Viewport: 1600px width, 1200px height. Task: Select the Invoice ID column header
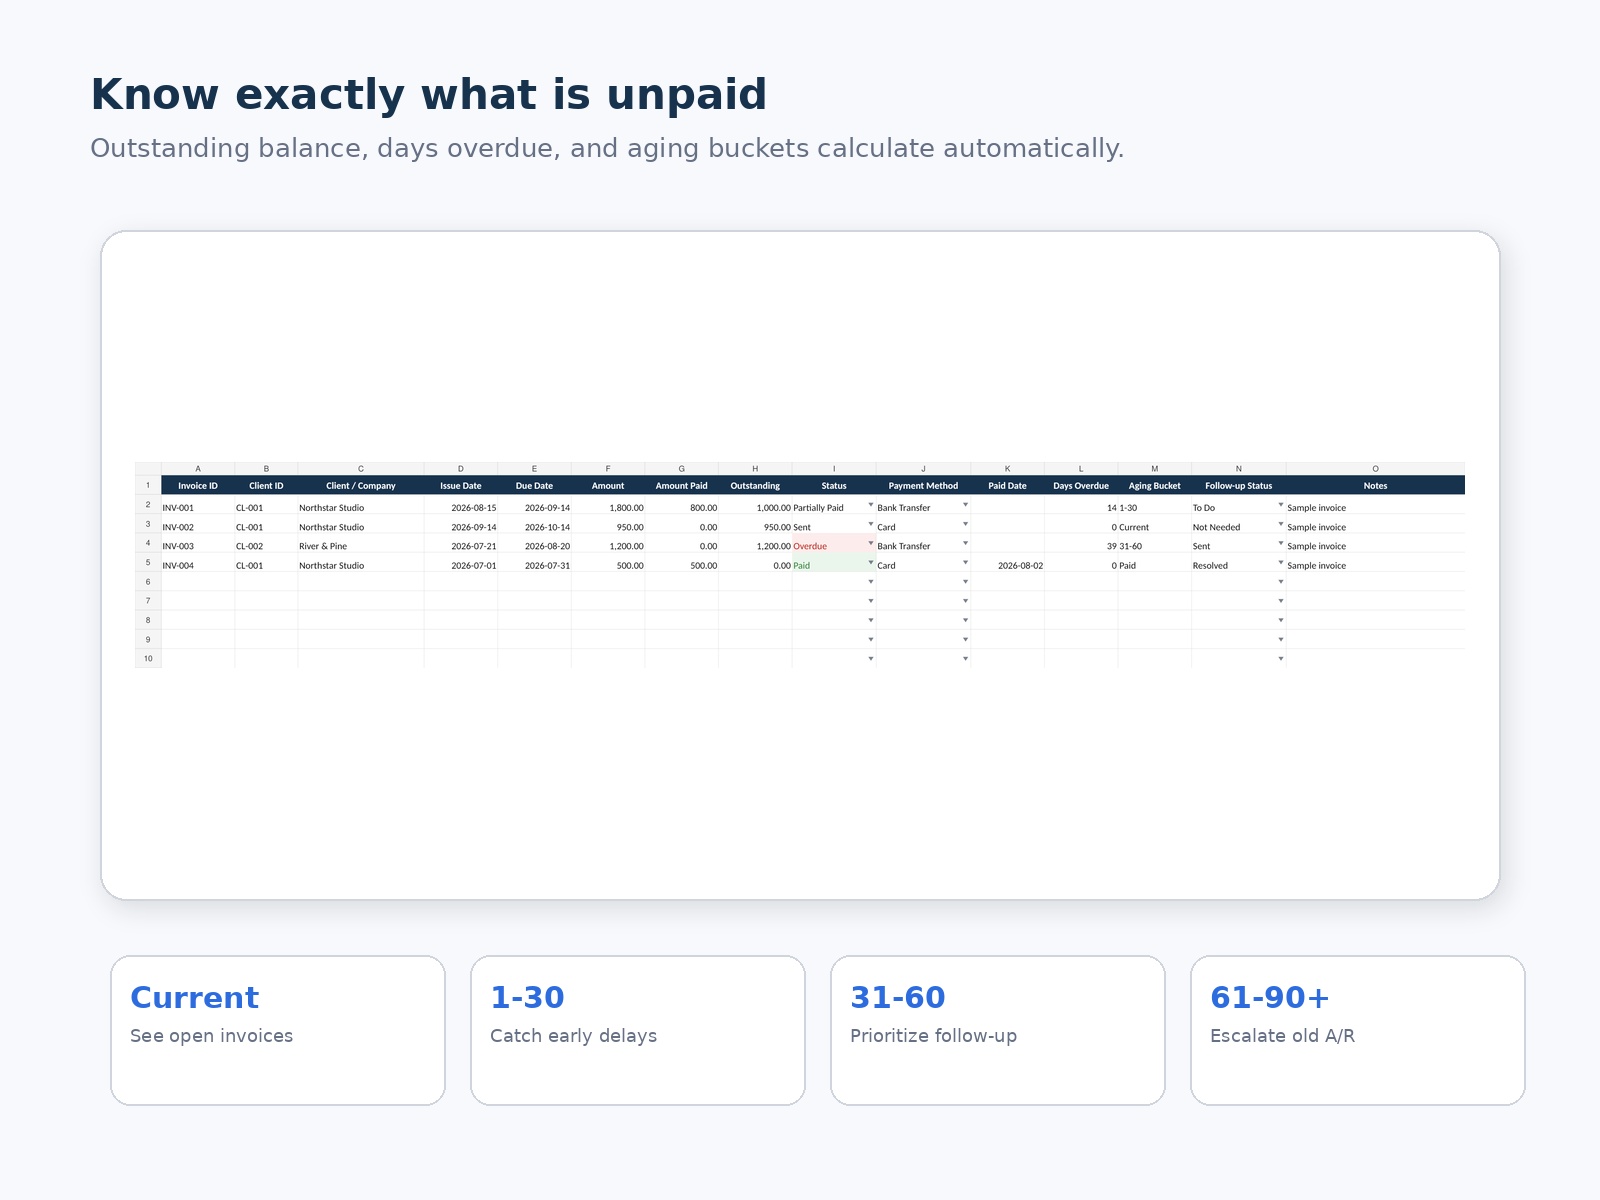(x=198, y=486)
